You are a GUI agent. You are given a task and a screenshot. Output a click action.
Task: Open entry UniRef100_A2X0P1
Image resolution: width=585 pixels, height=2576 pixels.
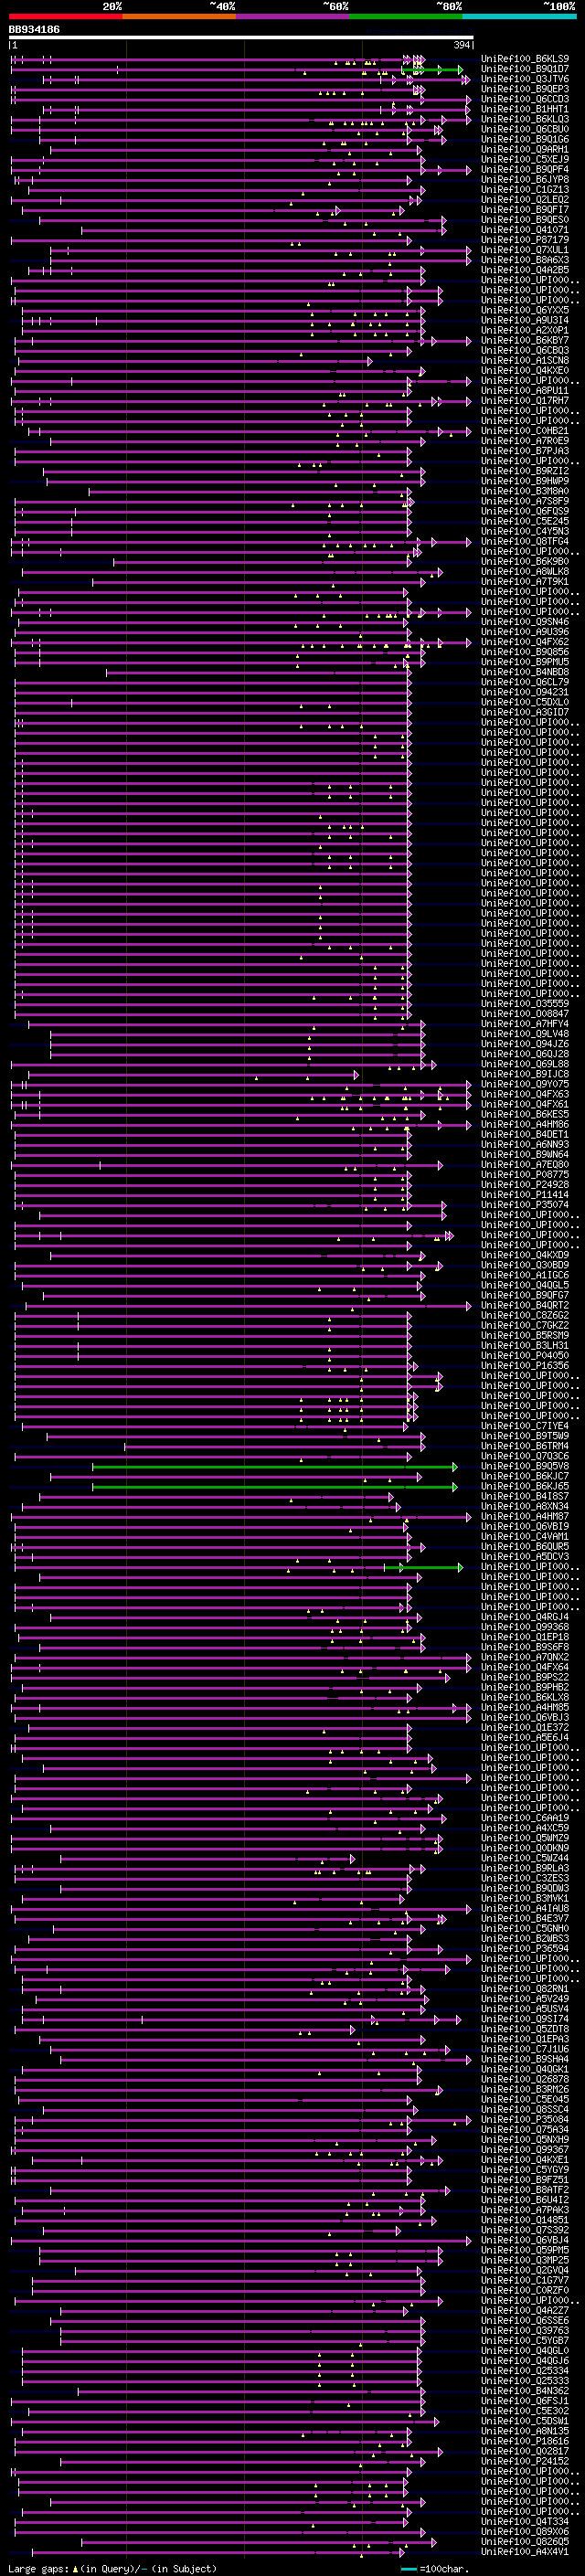[525, 330]
